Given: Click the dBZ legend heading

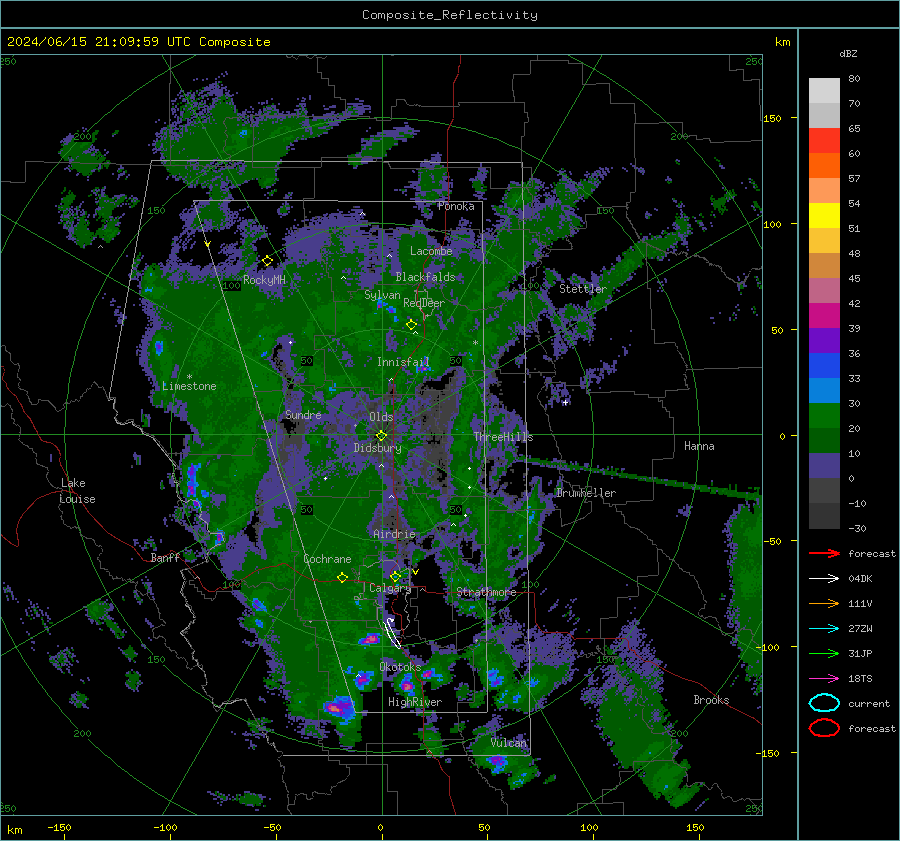Looking at the screenshot, I should point(848,53).
